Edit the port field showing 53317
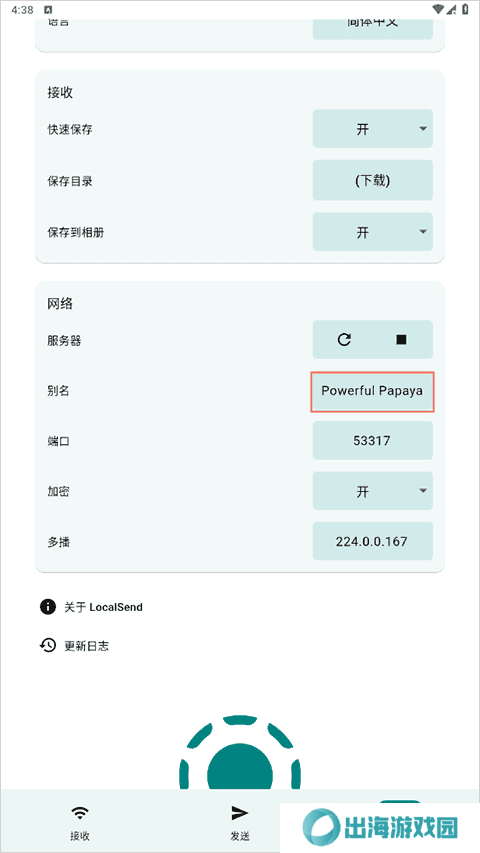480x853 pixels. pyautogui.click(x=373, y=440)
